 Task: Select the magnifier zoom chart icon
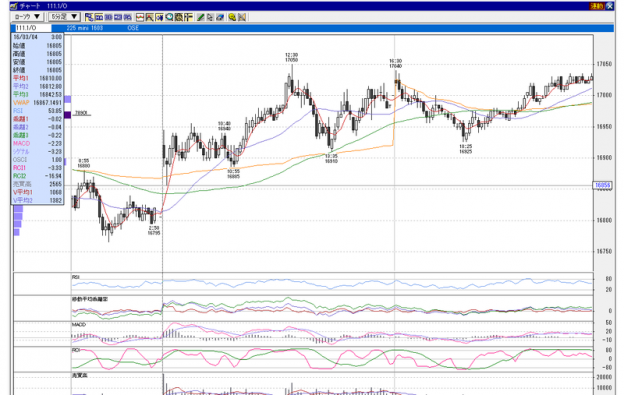[x=169, y=17]
